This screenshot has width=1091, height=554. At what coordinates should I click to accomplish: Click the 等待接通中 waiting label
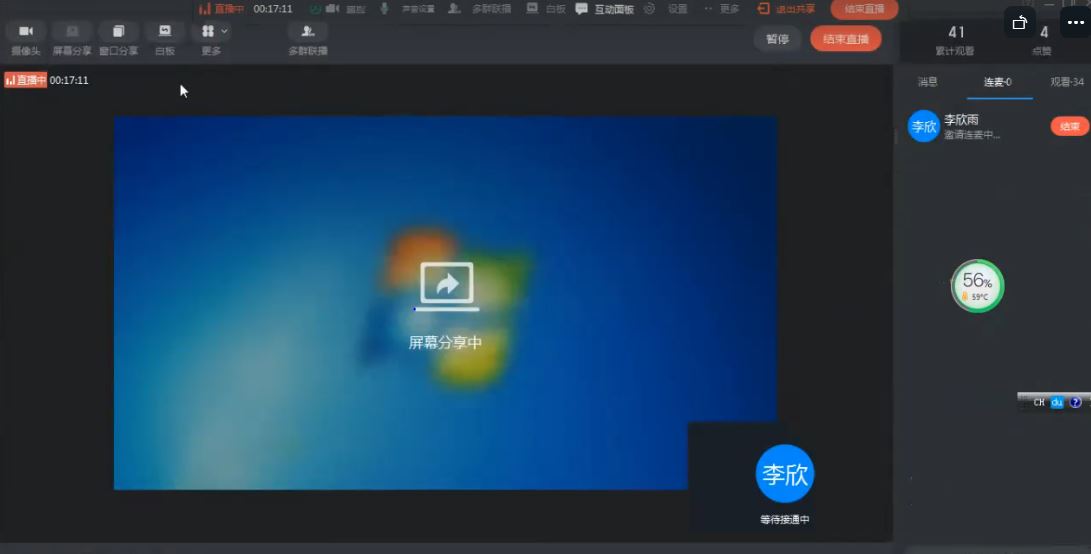click(x=785, y=520)
